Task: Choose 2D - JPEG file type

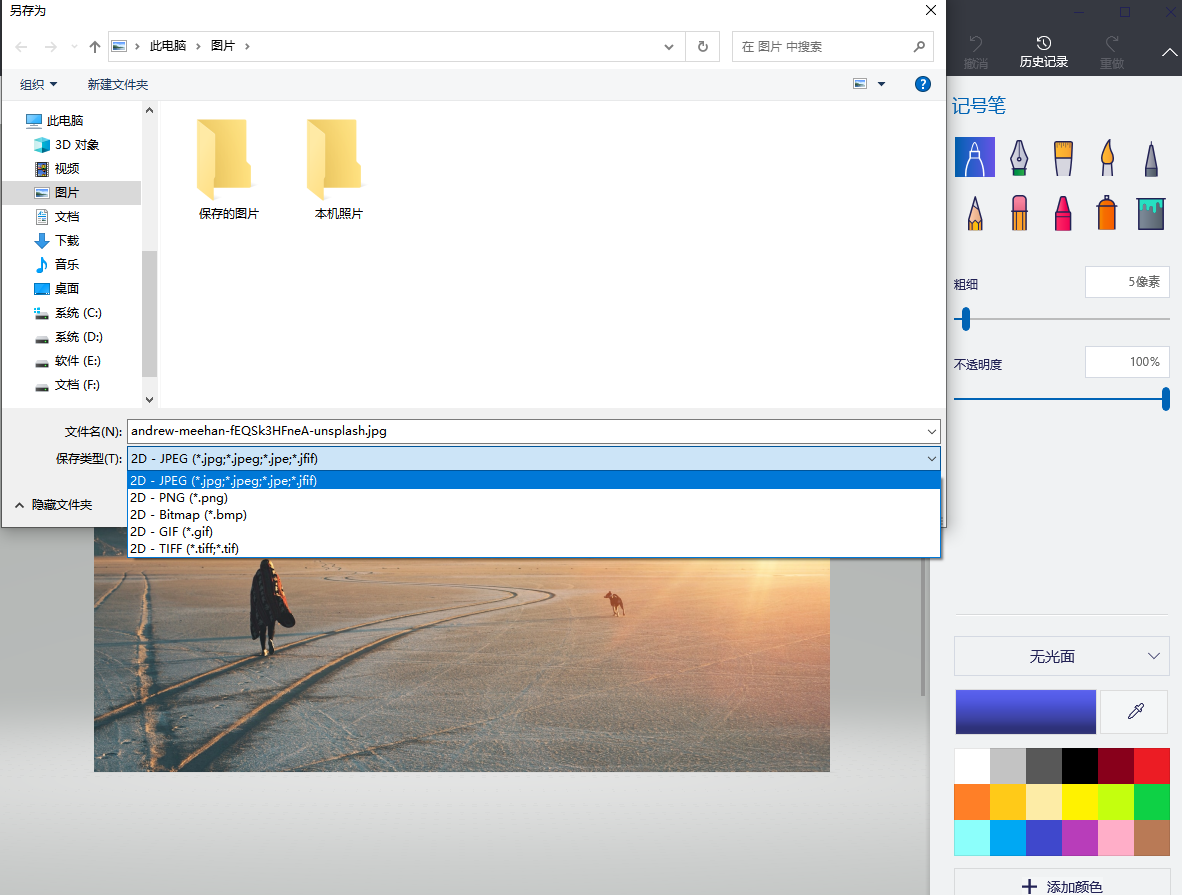Action: click(x=534, y=480)
